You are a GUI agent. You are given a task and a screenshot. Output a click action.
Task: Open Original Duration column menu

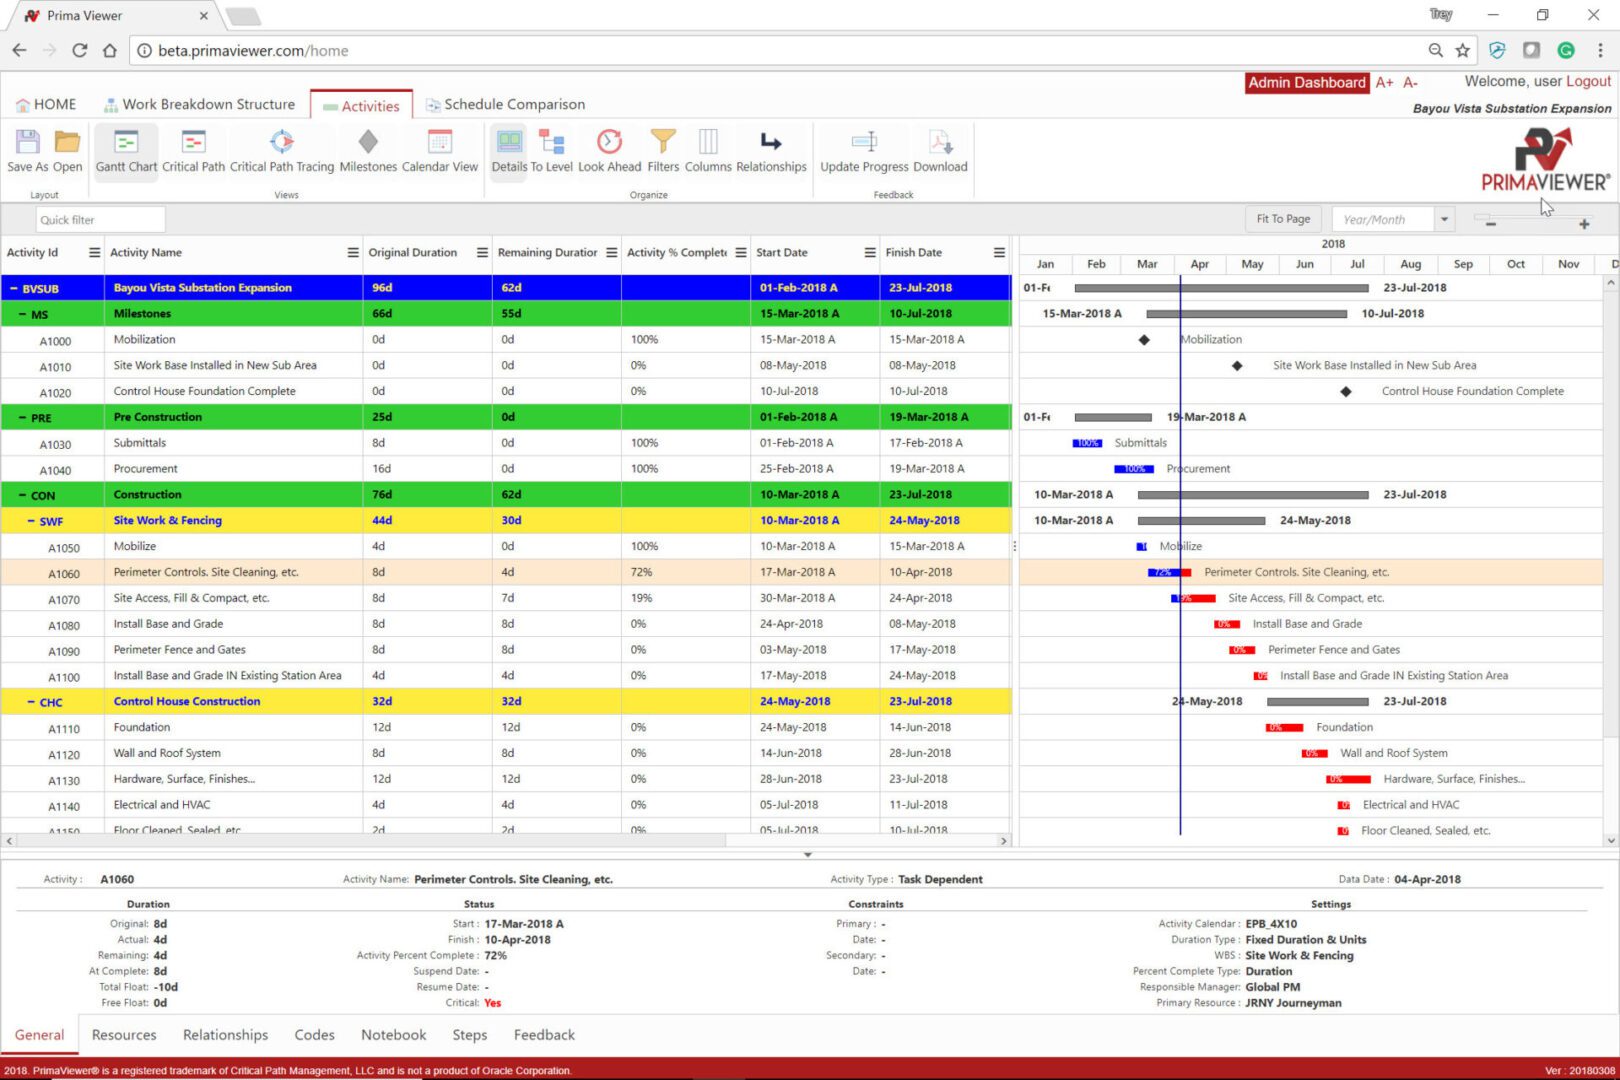(482, 253)
